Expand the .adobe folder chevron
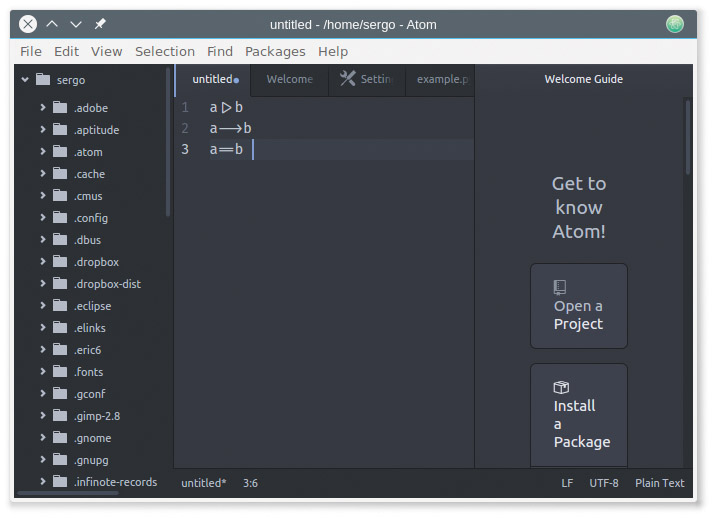 [43, 107]
